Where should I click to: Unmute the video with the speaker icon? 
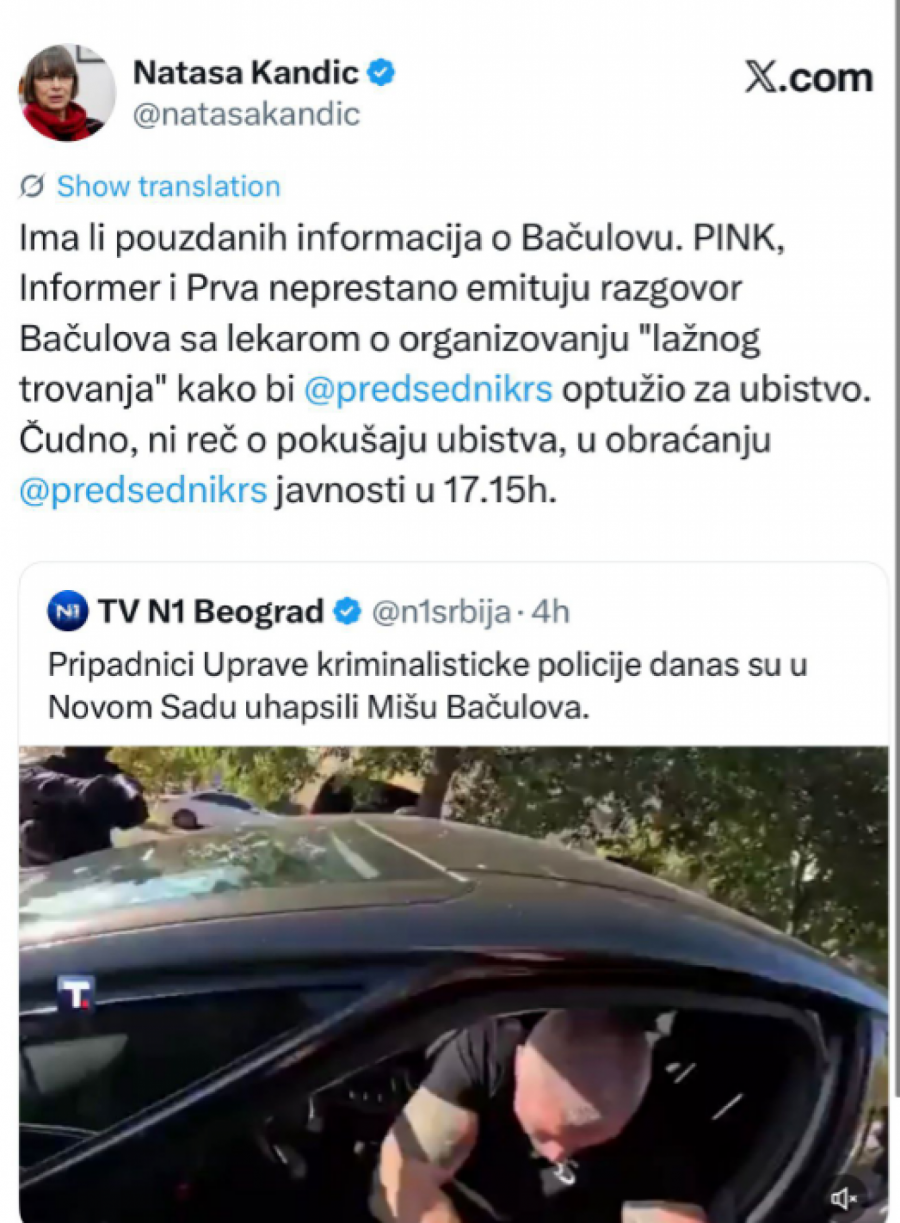843,1197
